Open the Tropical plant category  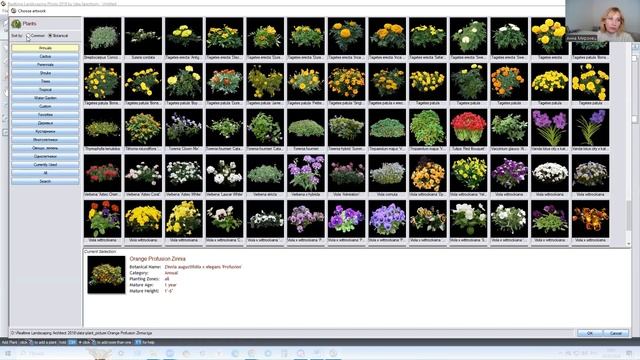pyautogui.click(x=45, y=90)
